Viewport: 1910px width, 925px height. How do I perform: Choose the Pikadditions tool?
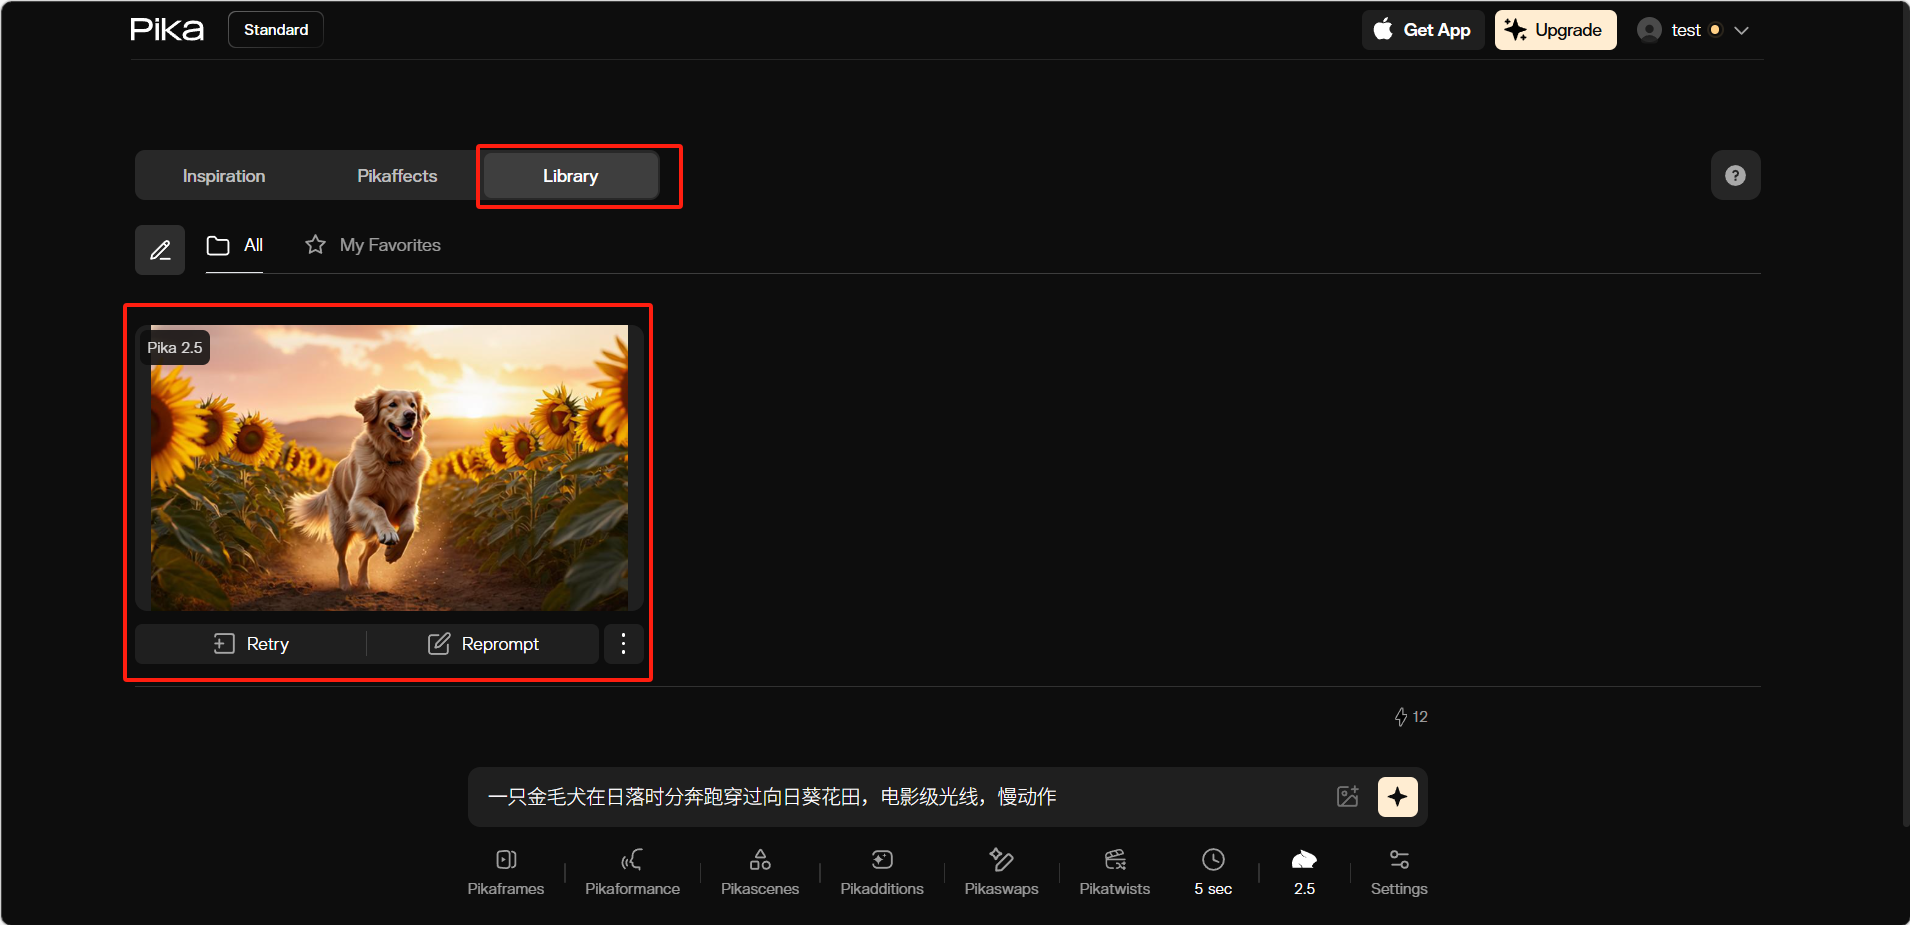click(x=882, y=871)
